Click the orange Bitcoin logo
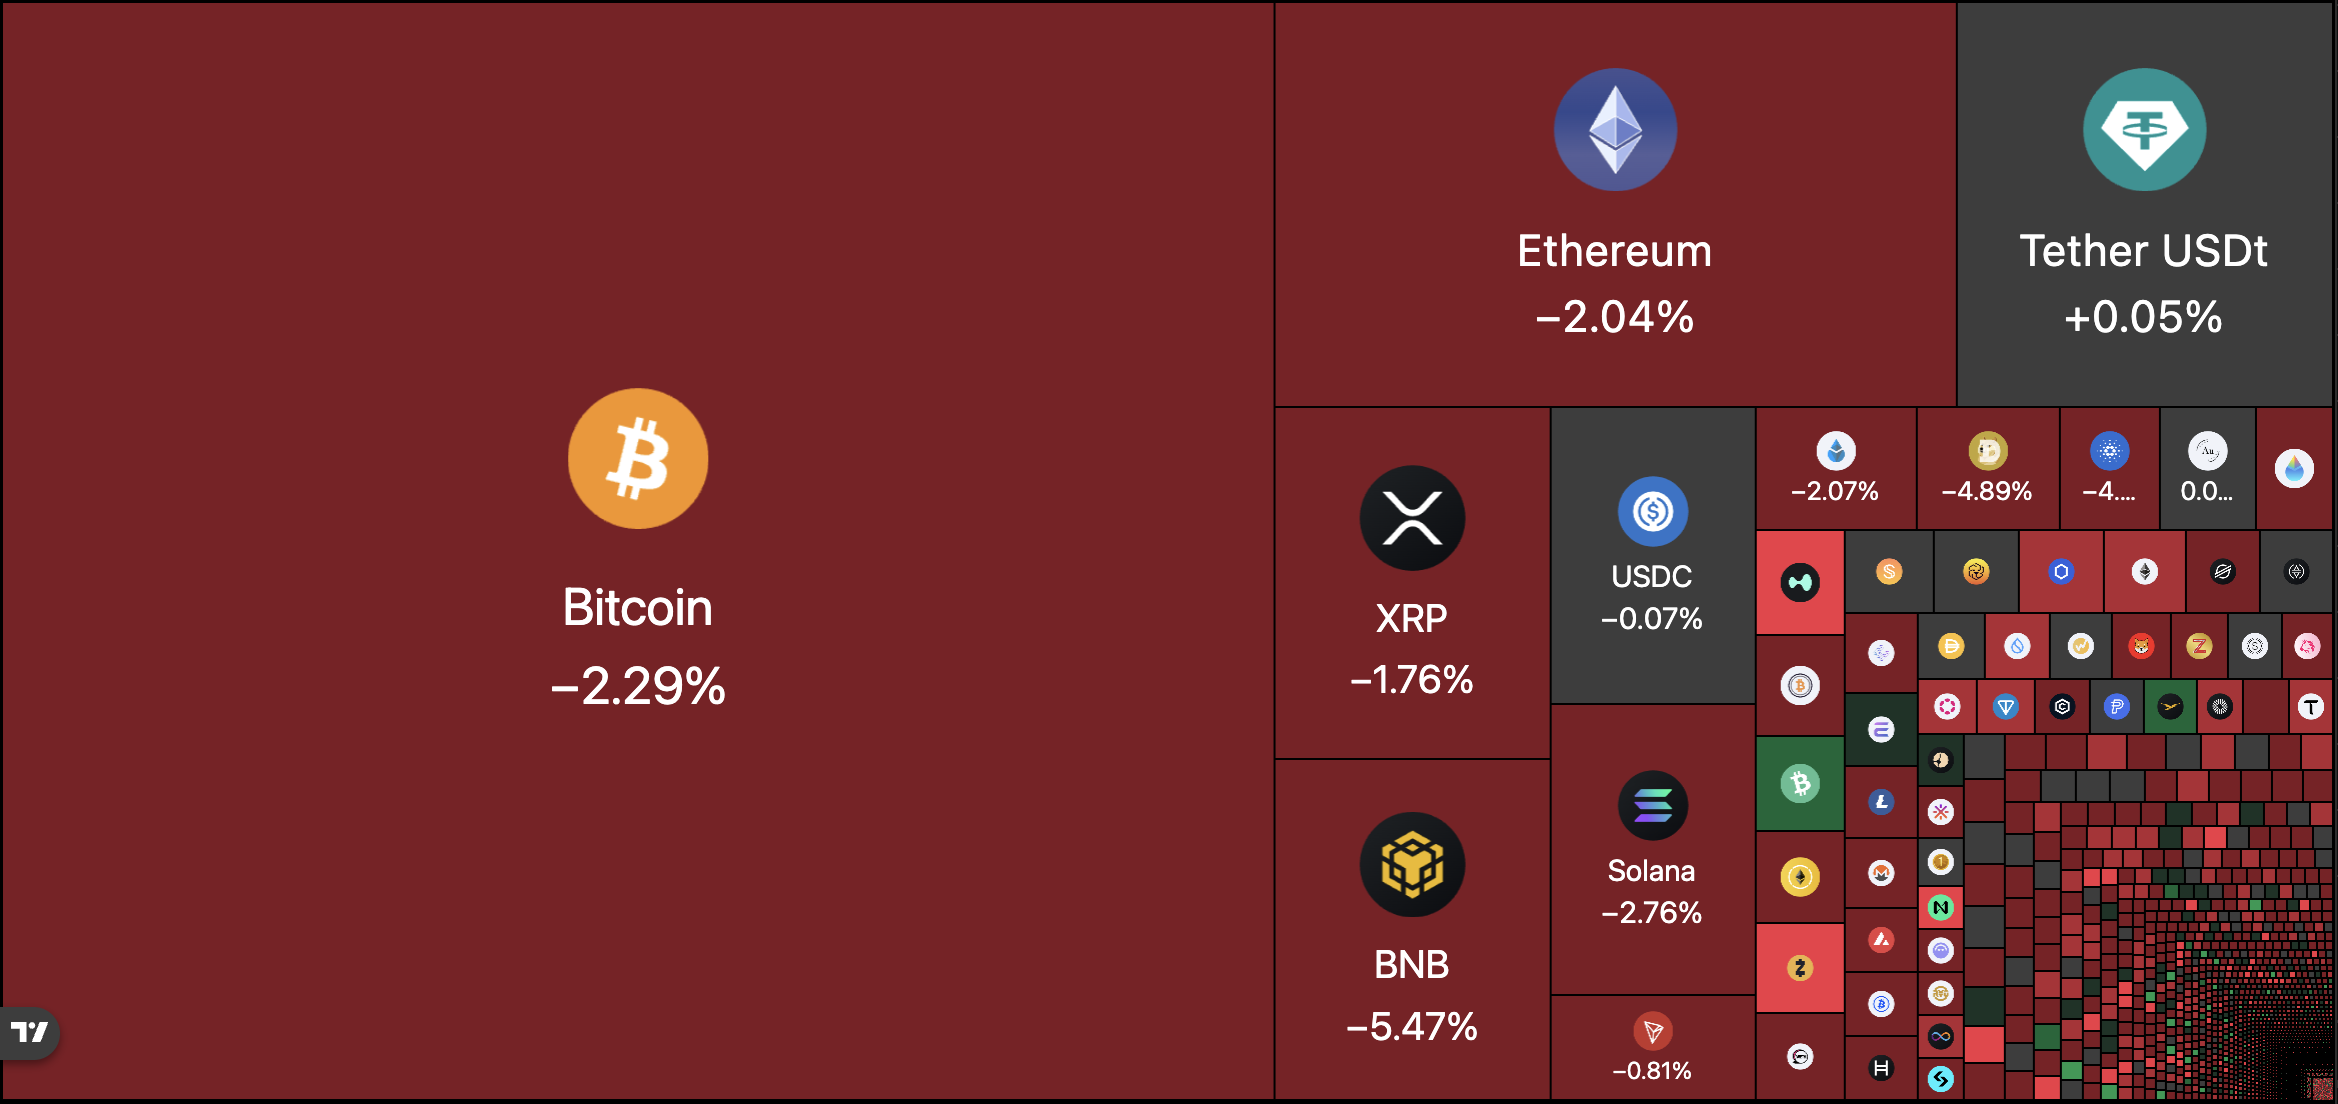 638,459
